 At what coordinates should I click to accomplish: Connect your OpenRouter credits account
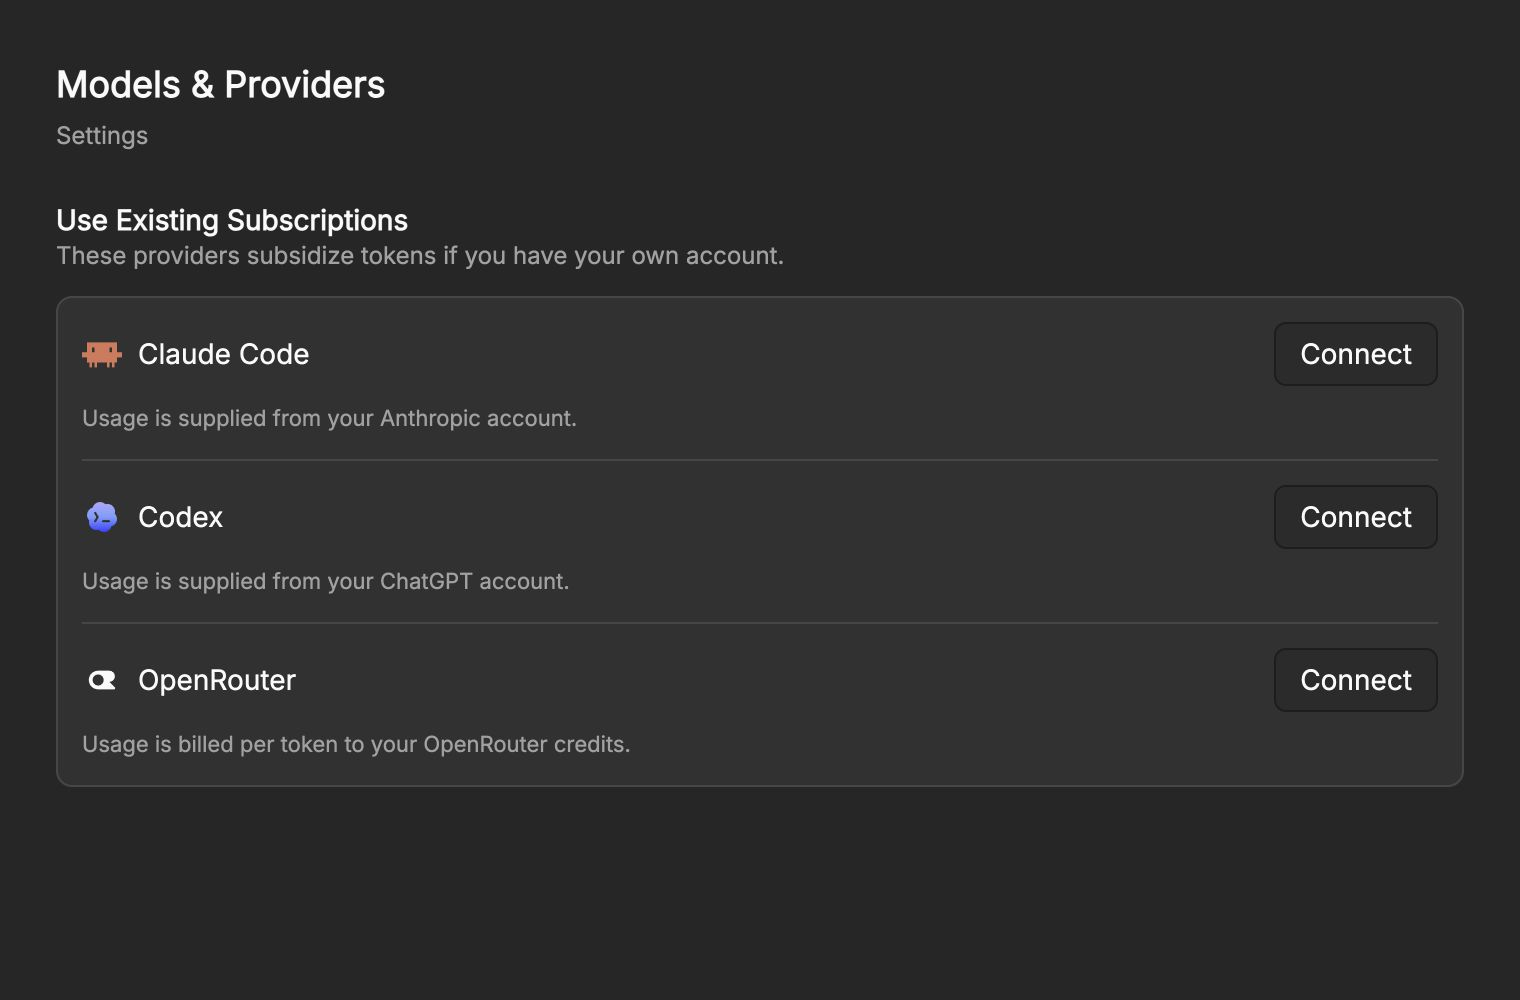1355,680
